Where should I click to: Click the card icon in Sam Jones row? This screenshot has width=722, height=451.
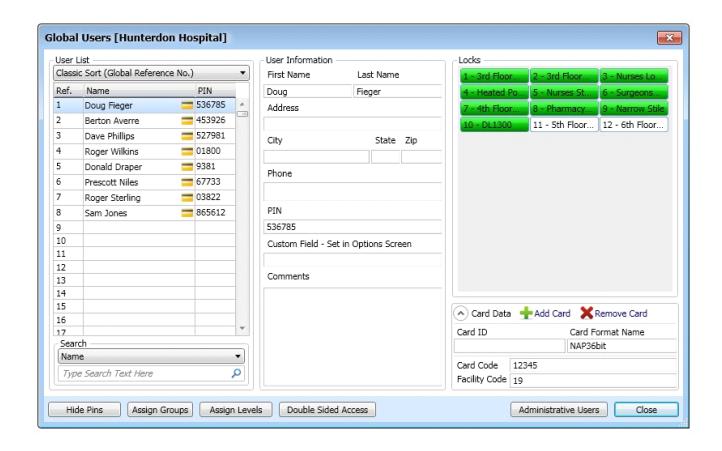(187, 213)
